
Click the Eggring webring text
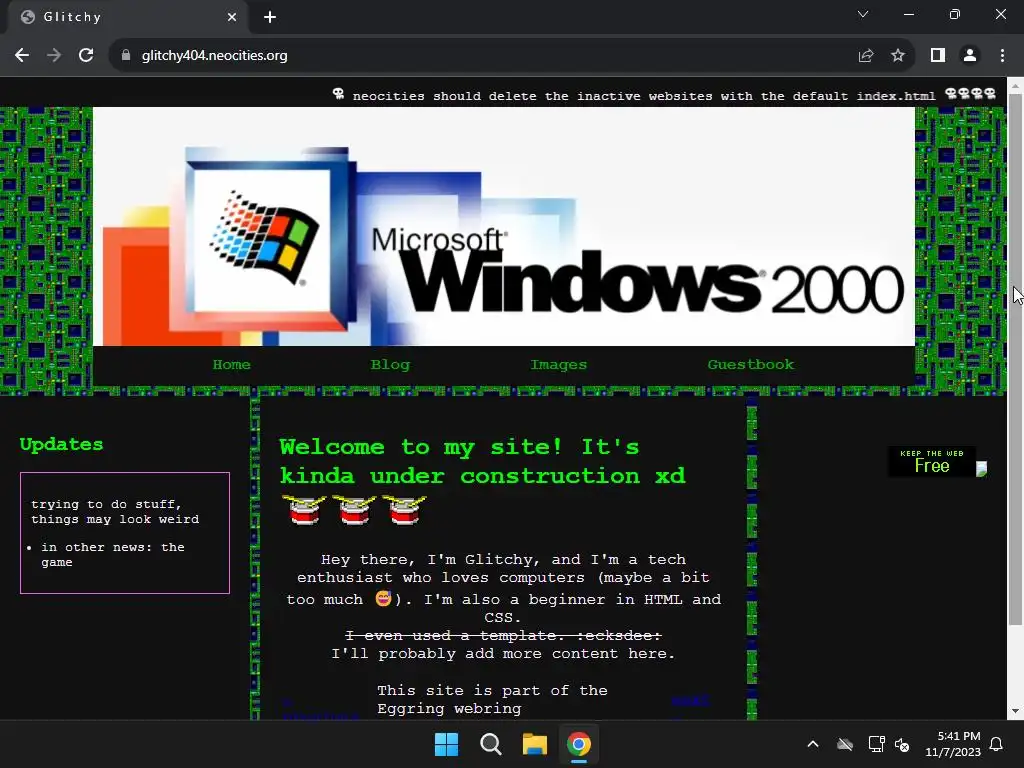click(x=492, y=699)
